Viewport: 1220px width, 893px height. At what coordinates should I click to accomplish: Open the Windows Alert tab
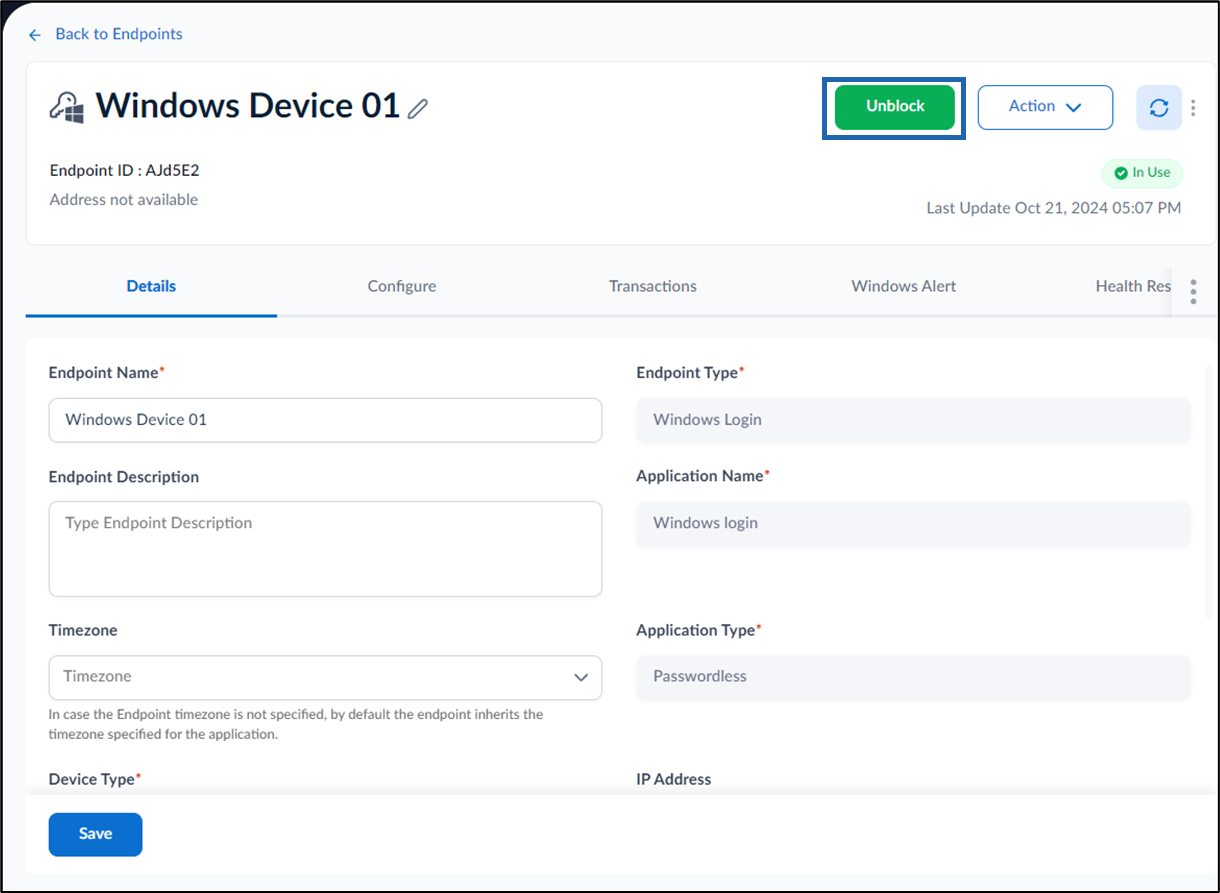[x=904, y=286]
